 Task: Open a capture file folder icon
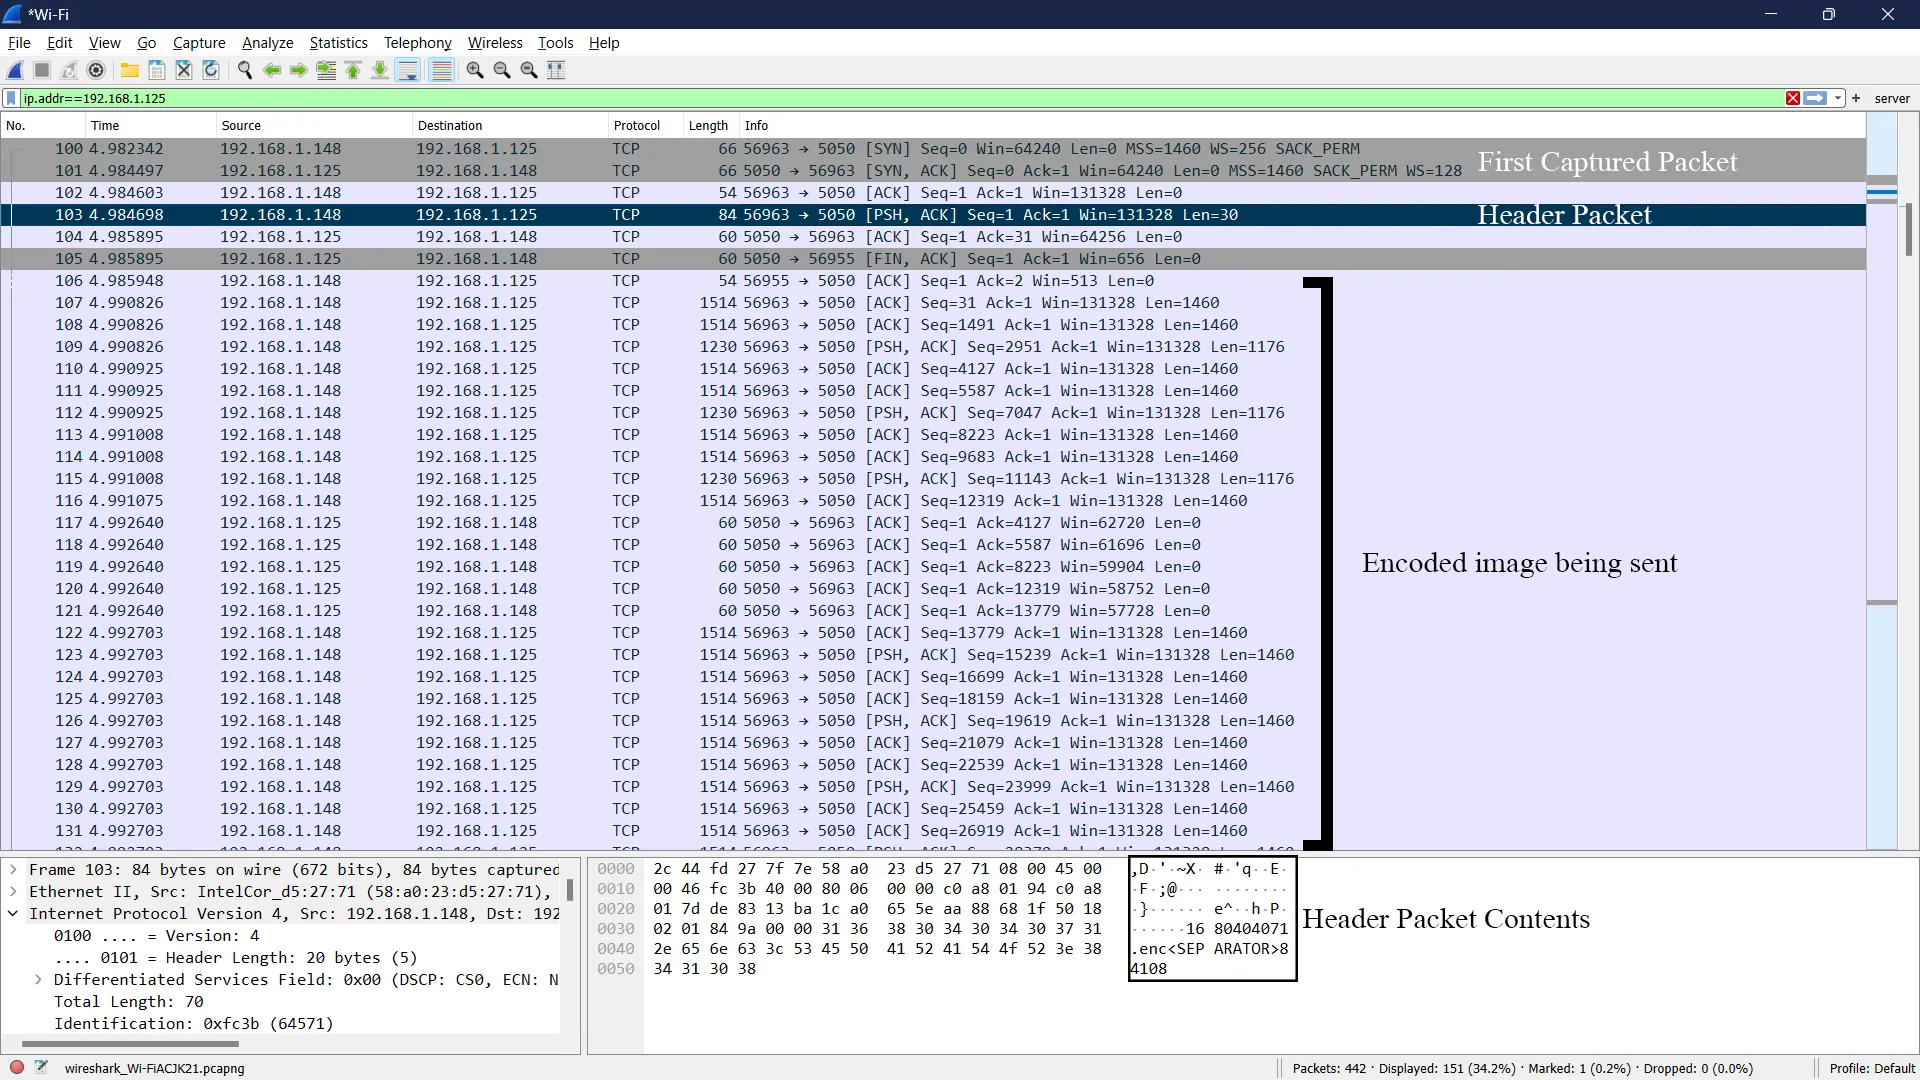click(130, 70)
